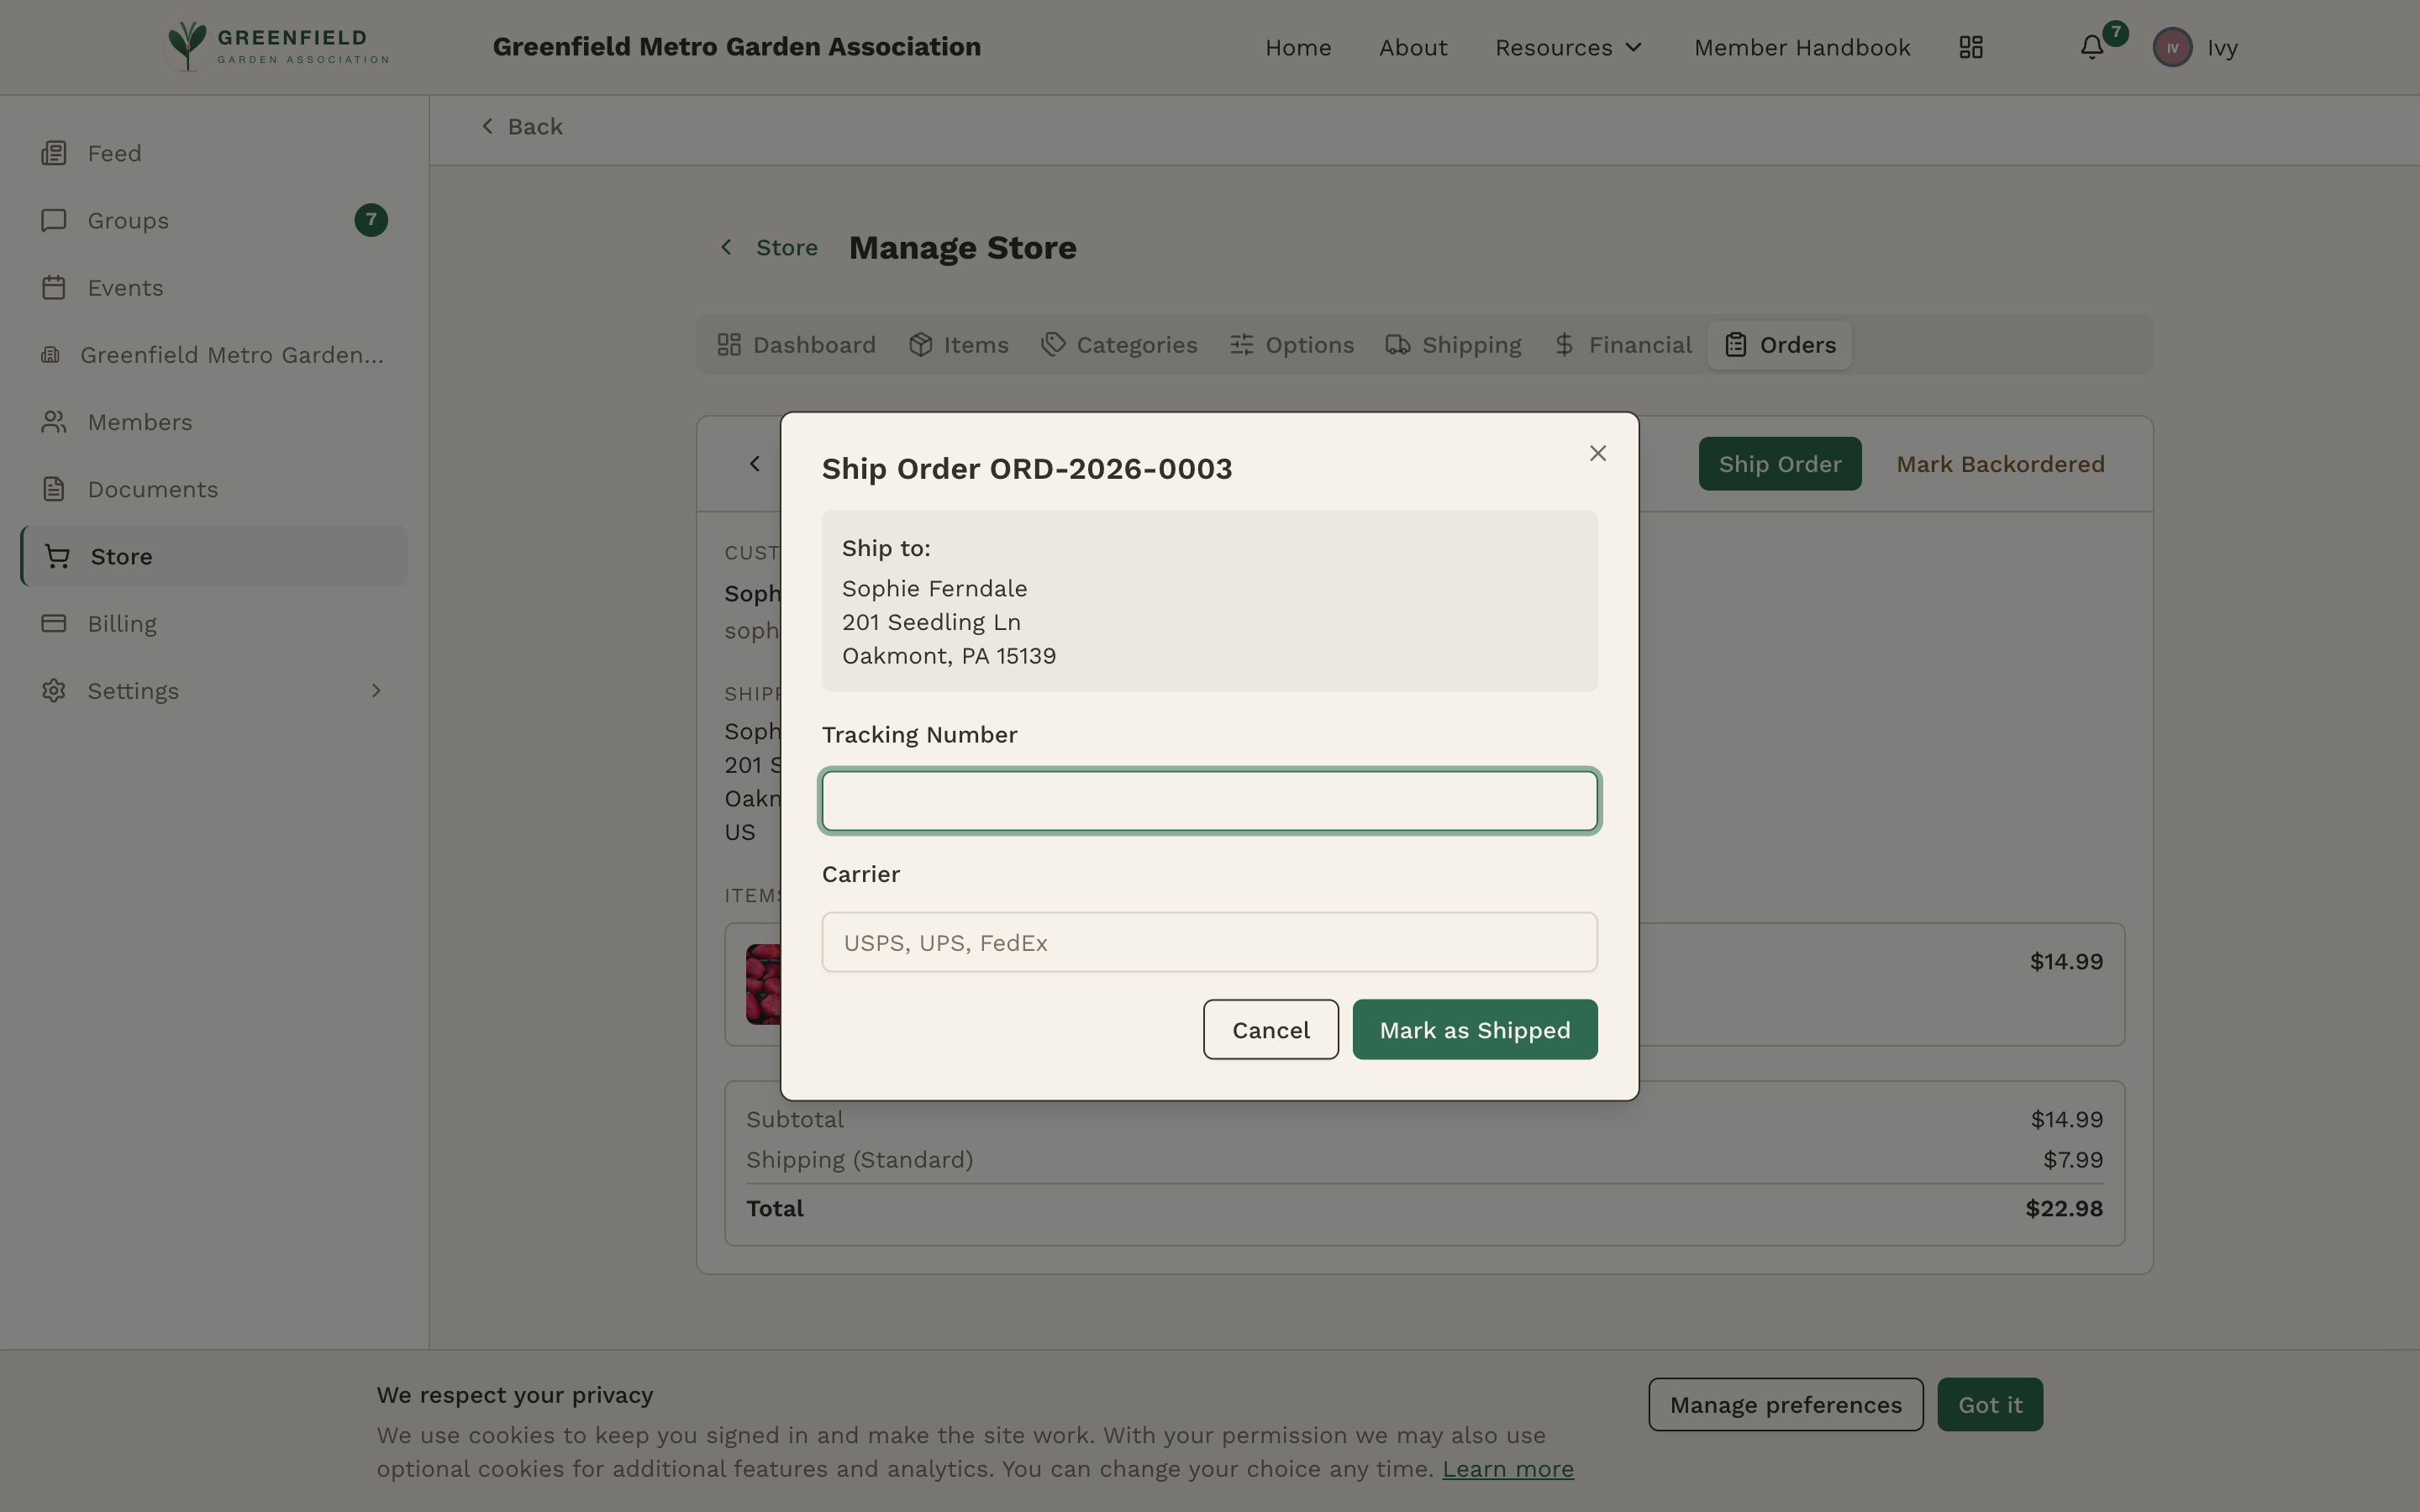The height and width of the screenshot is (1512, 2420).
Task: Click the Orders tab clipboard icon
Action: click(x=1736, y=345)
